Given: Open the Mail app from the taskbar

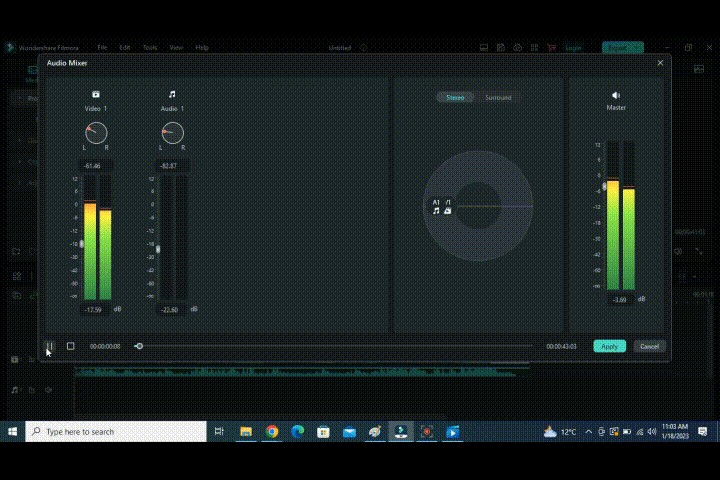Looking at the screenshot, I should (349, 432).
